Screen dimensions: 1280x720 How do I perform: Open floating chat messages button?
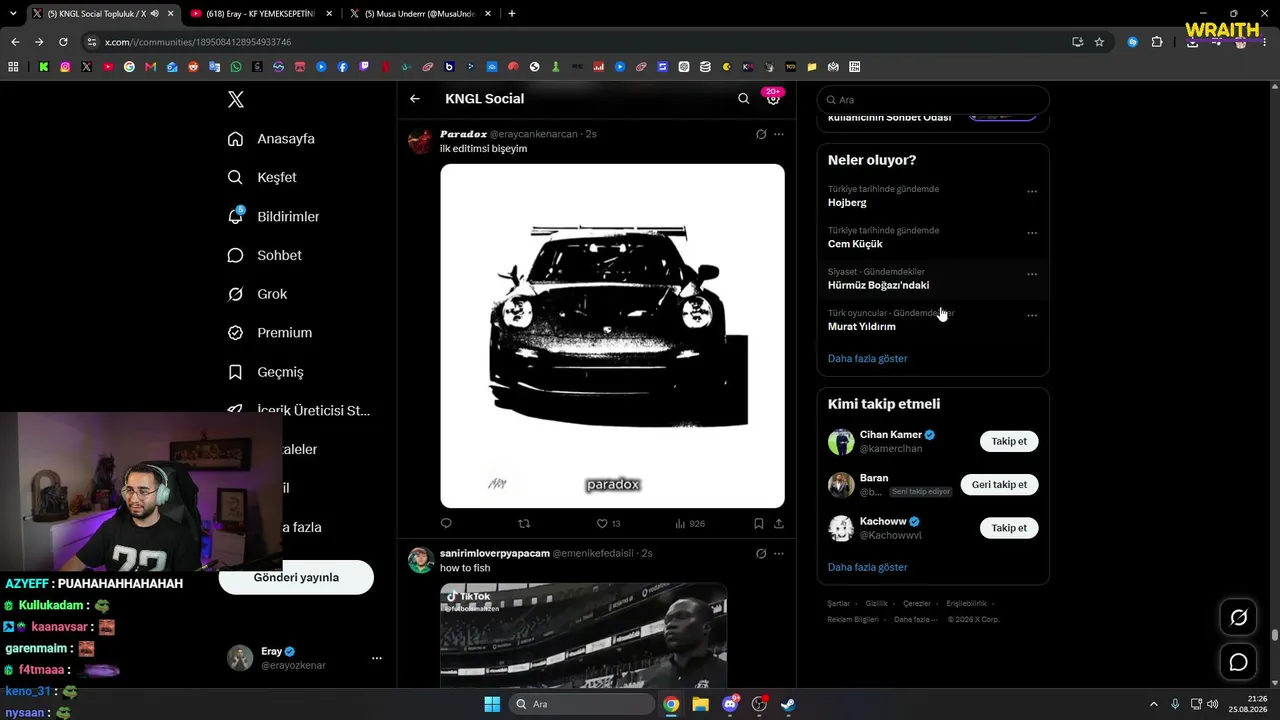pyautogui.click(x=1238, y=662)
